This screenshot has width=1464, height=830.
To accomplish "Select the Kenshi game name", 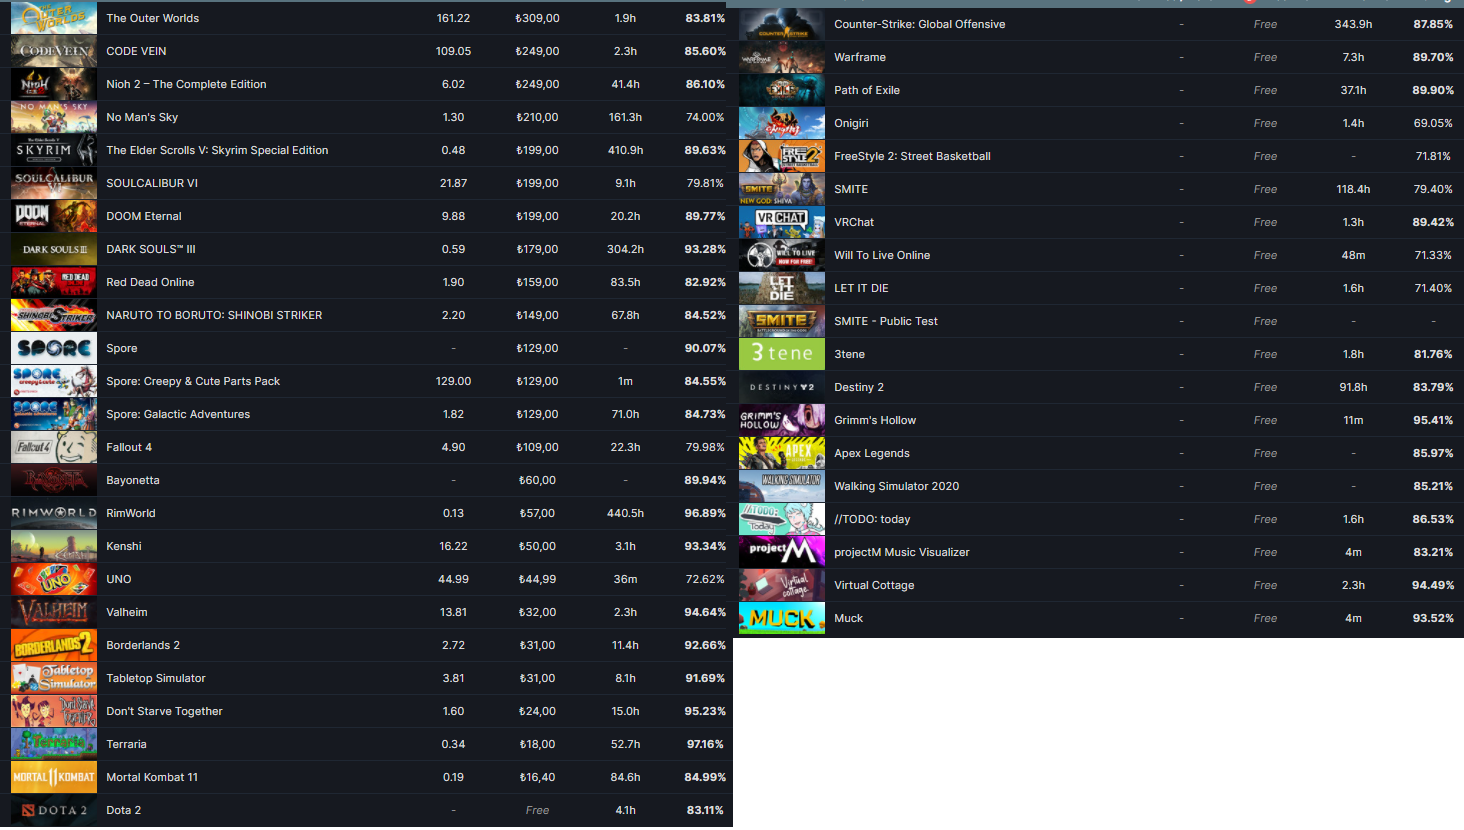I will tap(124, 546).
